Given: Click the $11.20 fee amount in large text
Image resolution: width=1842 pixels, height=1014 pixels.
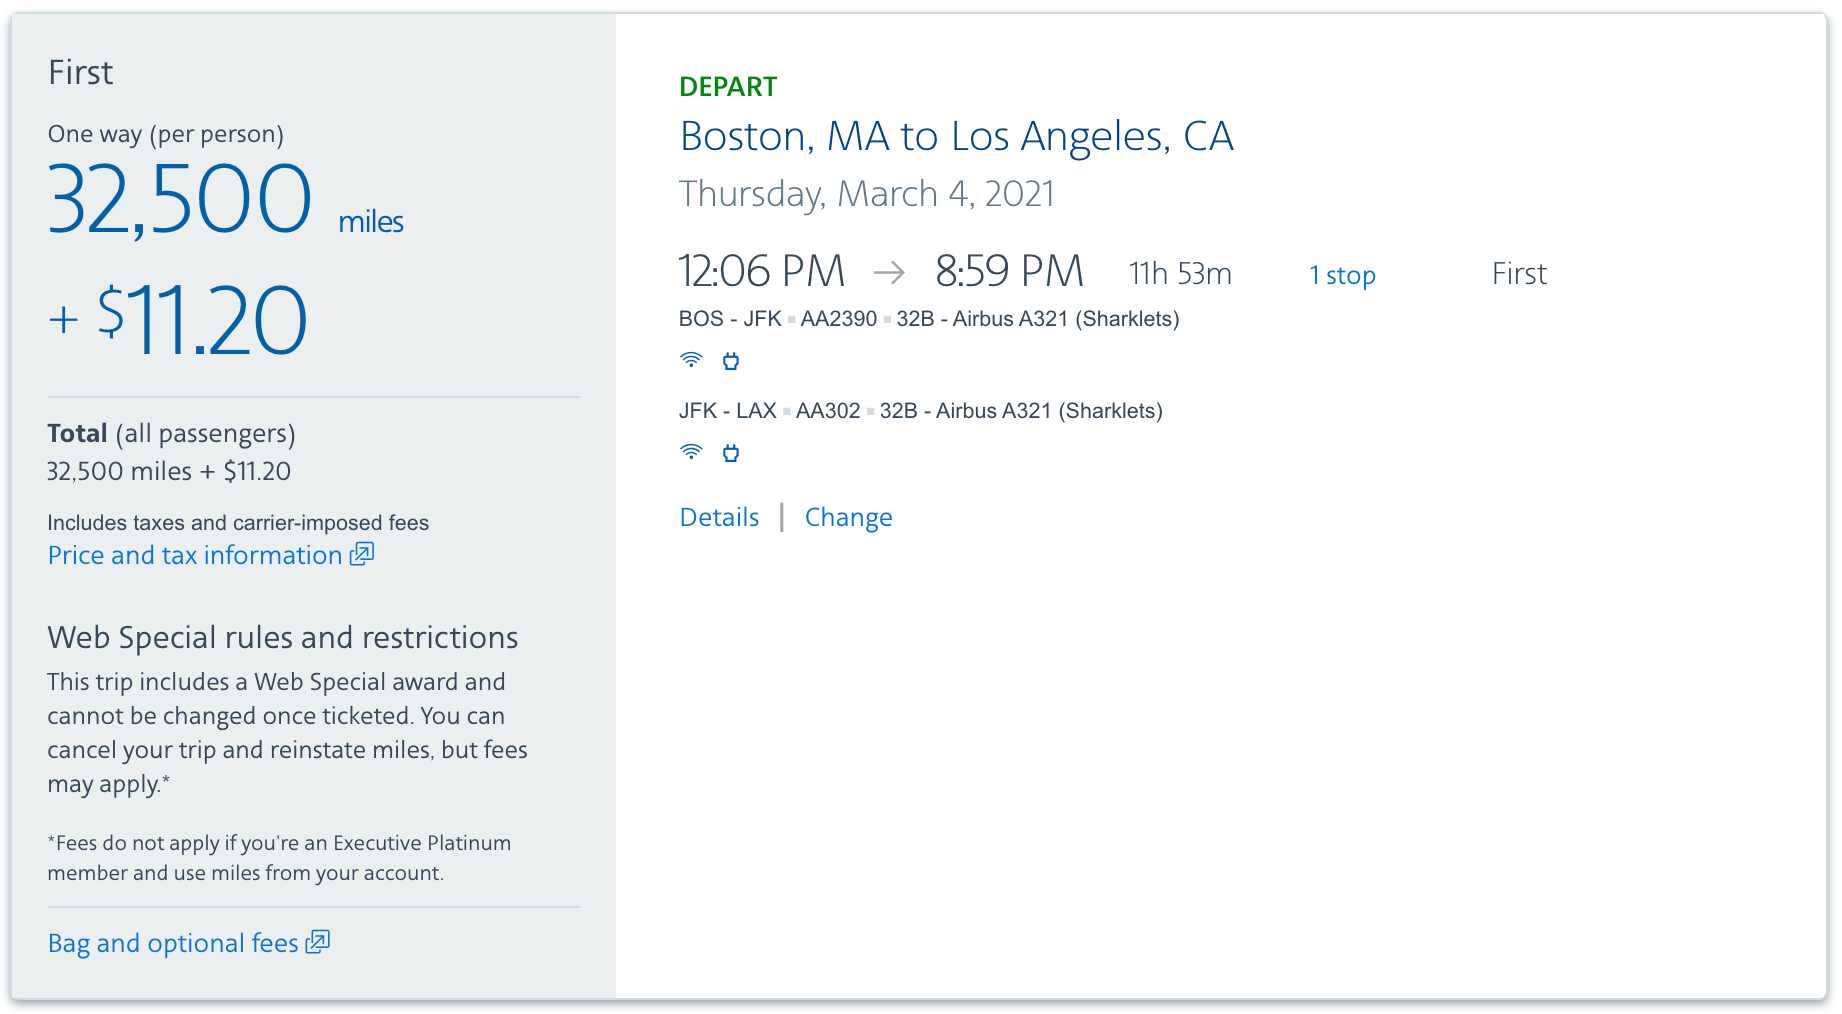Looking at the screenshot, I should pyautogui.click(x=202, y=320).
